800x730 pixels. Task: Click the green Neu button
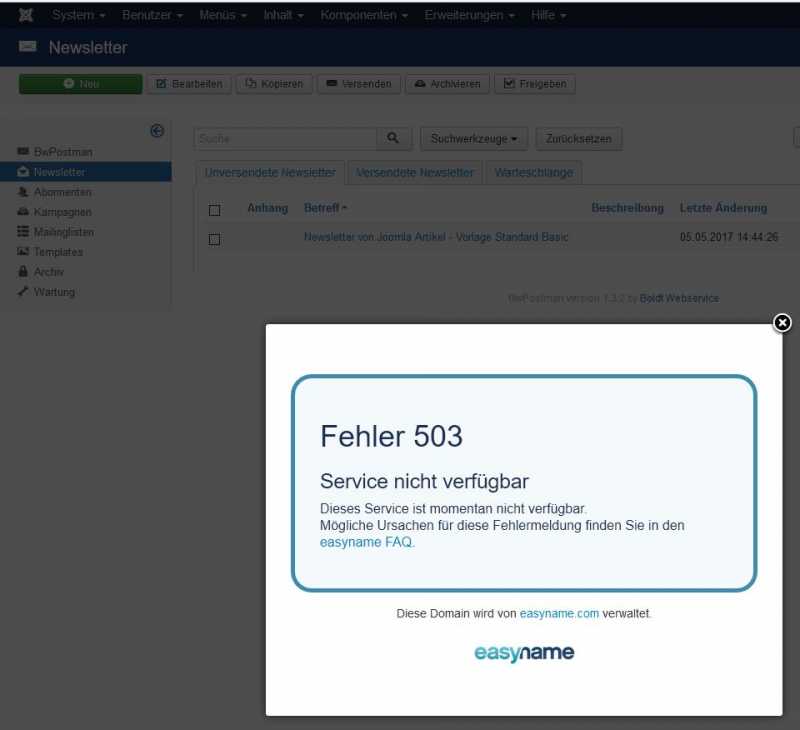[81, 84]
